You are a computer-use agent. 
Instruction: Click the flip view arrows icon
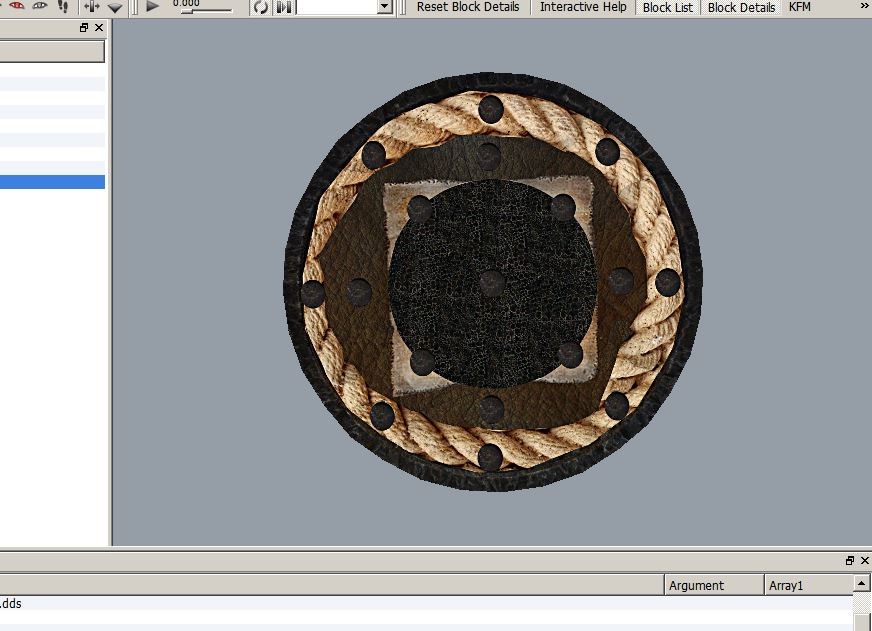click(92, 6)
